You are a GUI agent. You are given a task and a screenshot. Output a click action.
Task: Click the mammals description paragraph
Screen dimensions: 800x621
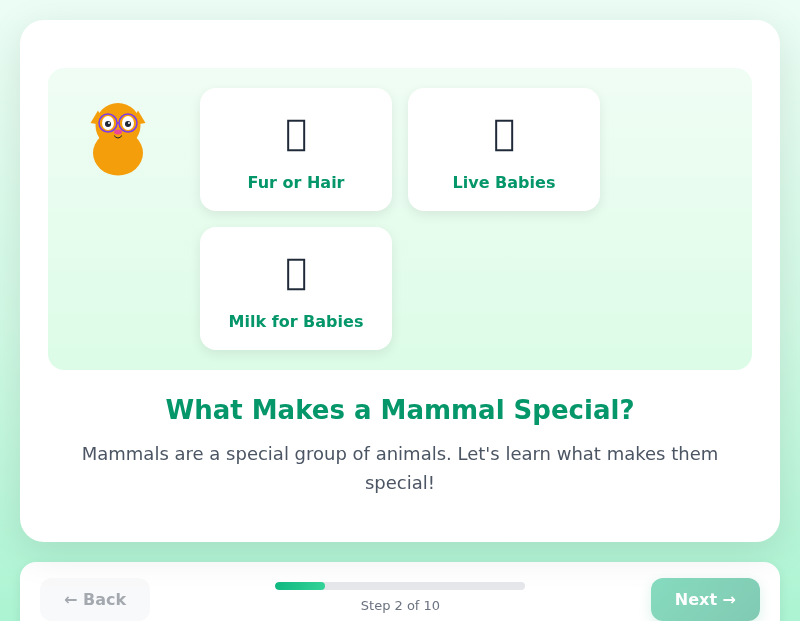coord(400,468)
